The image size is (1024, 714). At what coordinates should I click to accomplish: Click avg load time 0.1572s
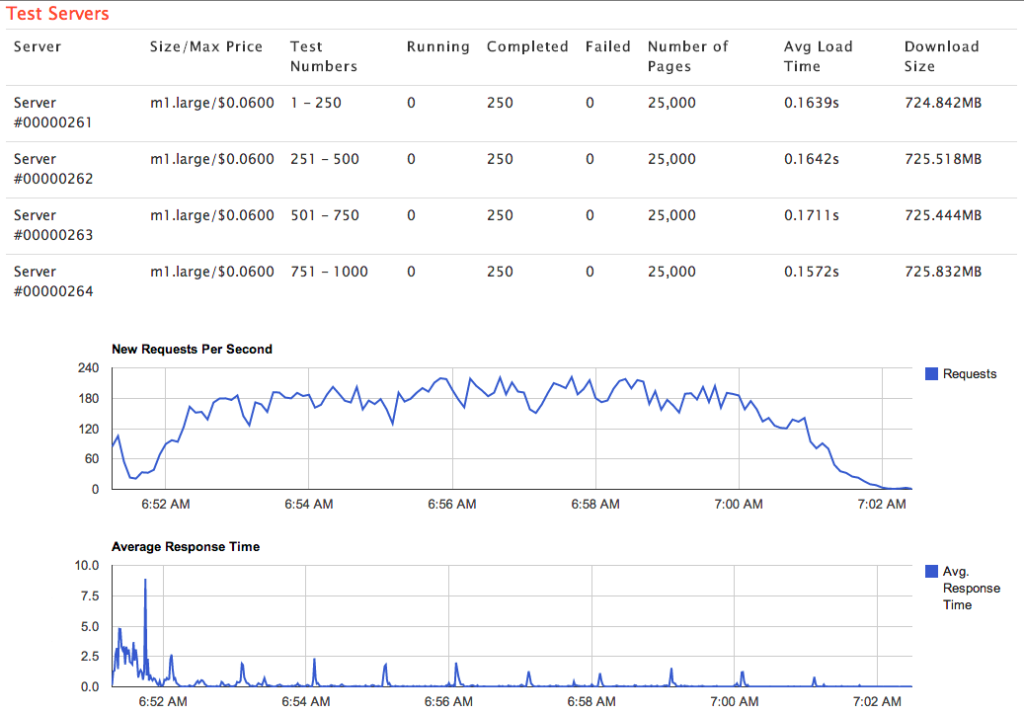point(811,271)
